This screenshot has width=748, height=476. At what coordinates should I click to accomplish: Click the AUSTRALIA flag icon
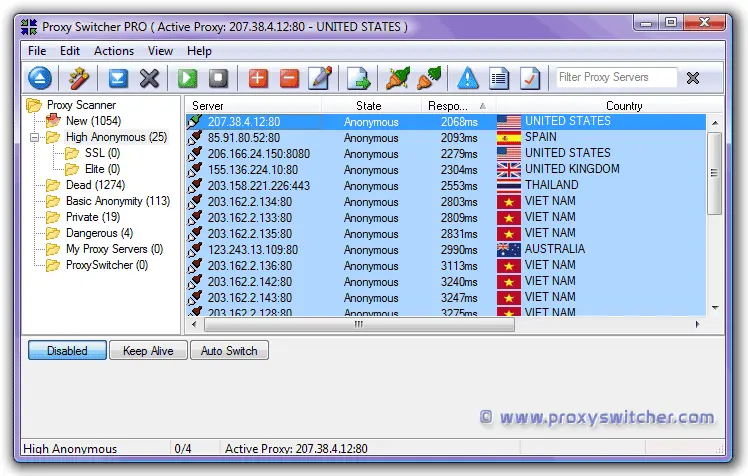click(509, 249)
